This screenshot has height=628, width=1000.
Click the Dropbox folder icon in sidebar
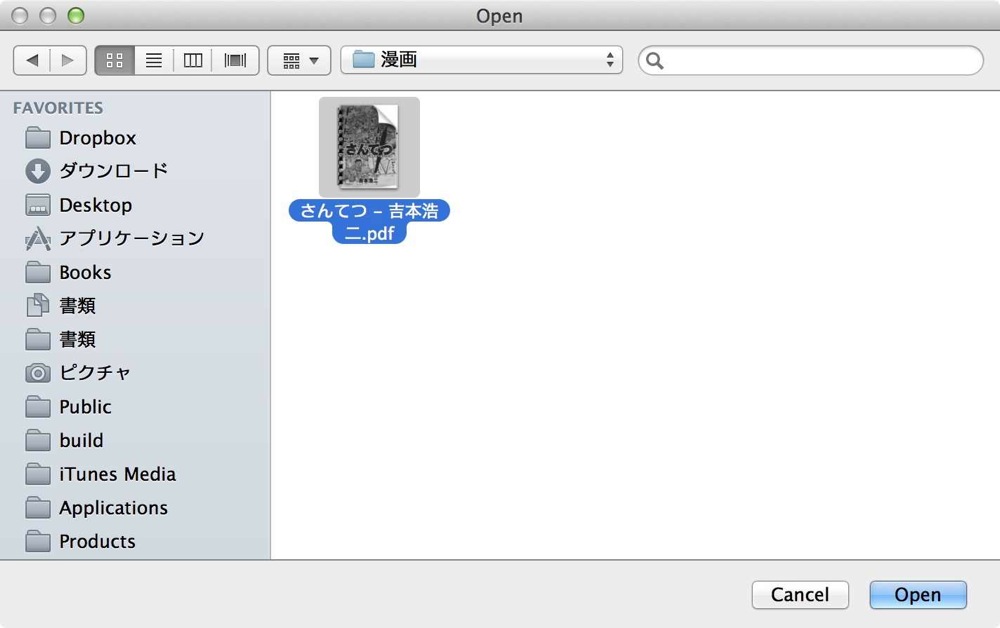tap(38, 138)
